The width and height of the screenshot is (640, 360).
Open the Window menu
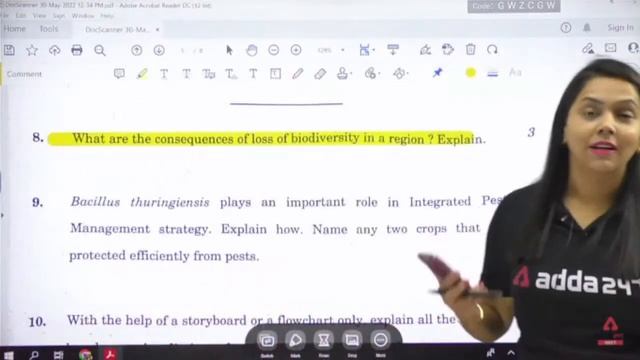pos(83,16)
